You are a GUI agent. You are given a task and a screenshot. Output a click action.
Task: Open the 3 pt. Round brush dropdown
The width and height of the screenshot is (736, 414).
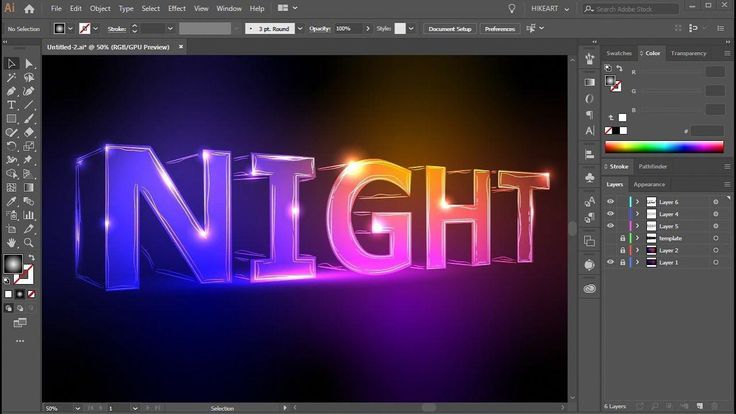tap(300, 29)
